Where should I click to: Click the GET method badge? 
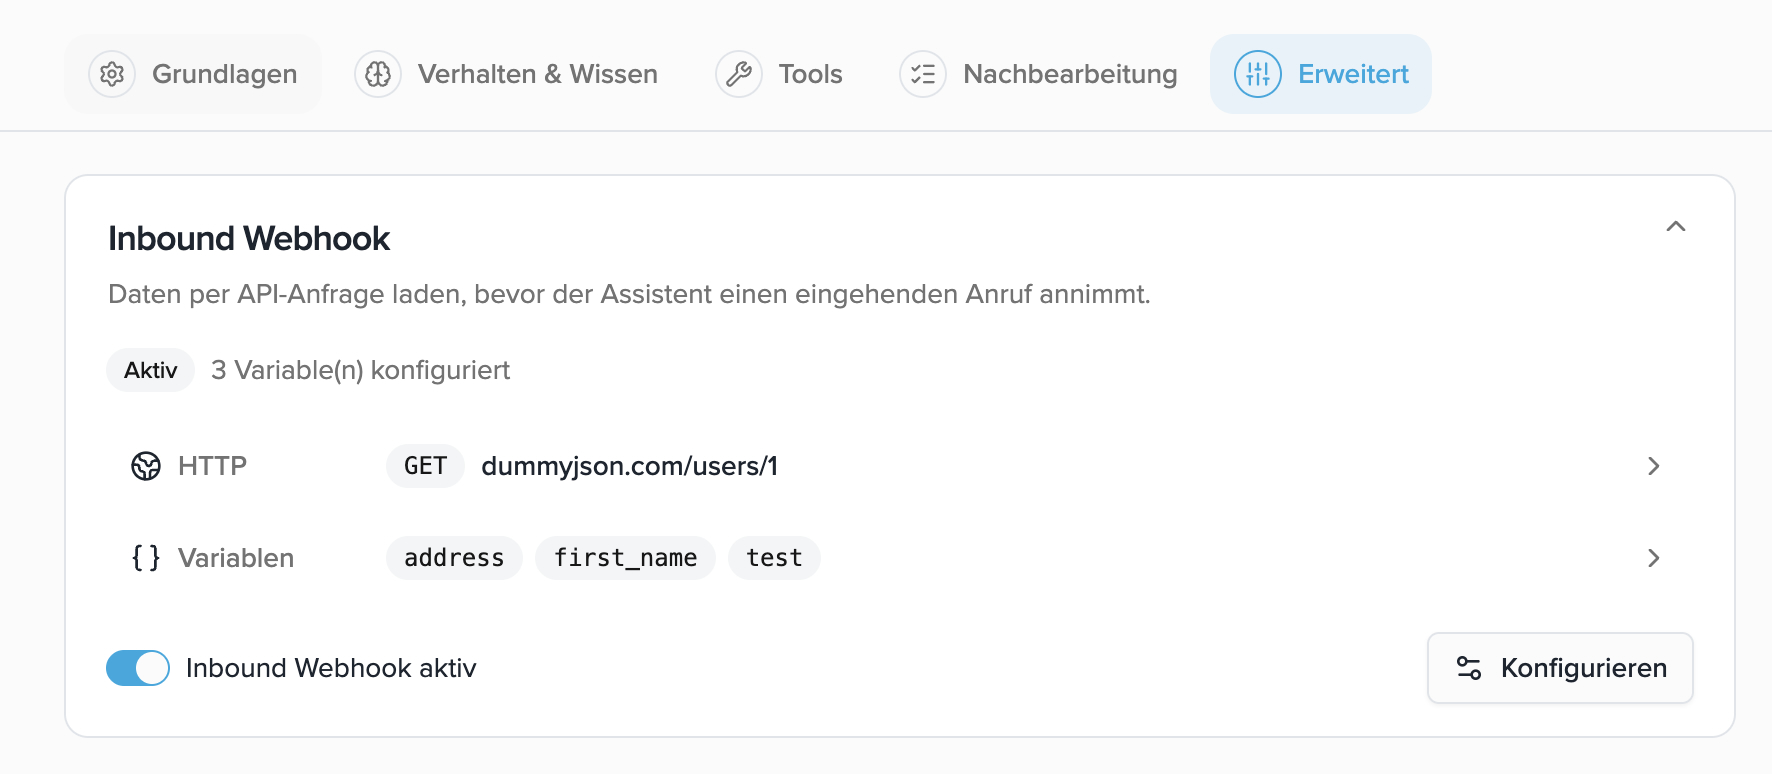425,466
